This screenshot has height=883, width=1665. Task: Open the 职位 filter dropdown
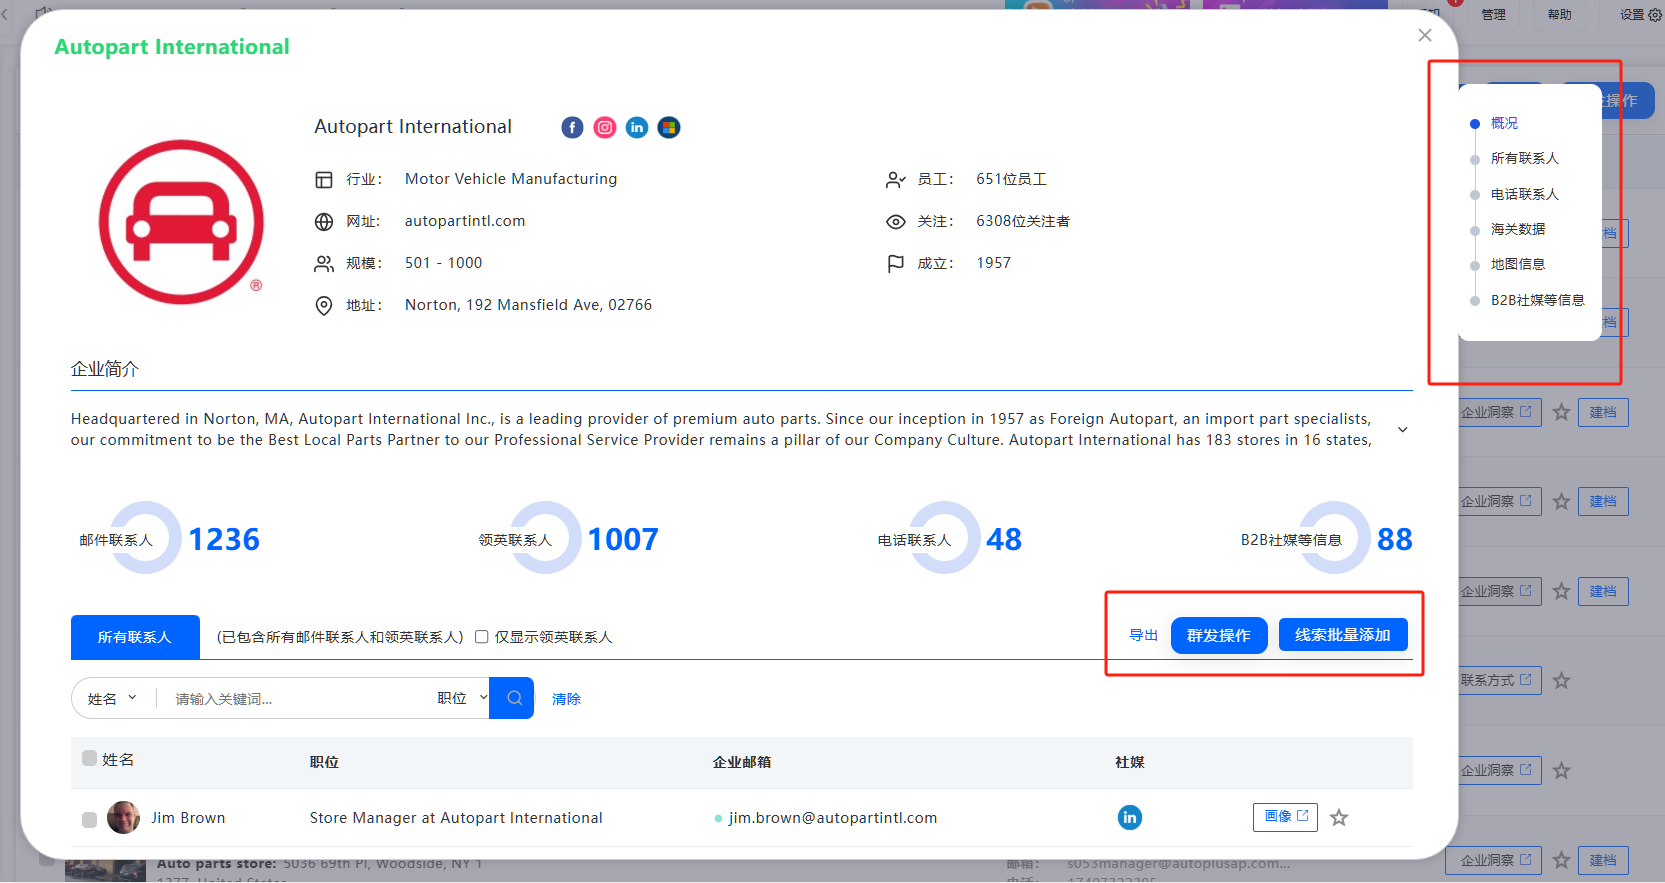462,698
